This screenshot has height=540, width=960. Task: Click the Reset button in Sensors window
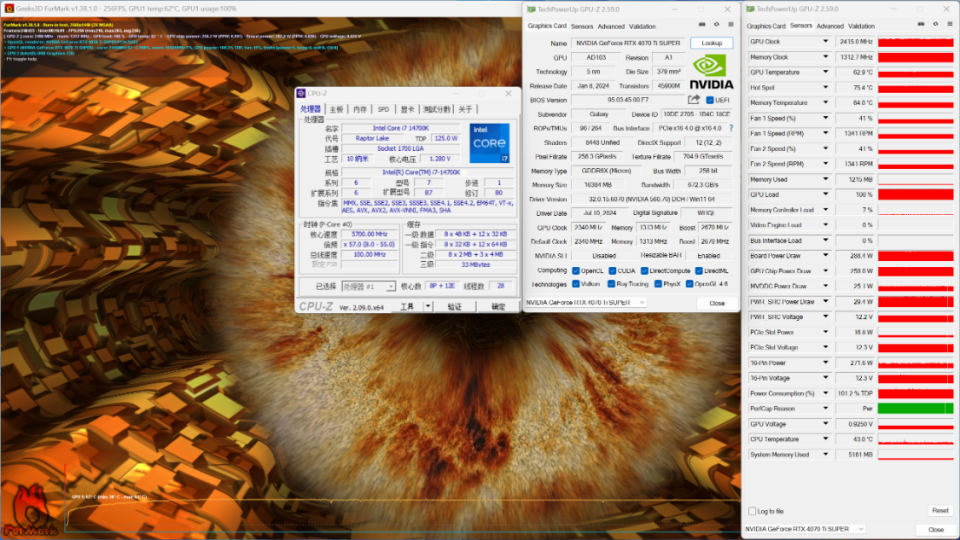pyautogui.click(x=940, y=511)
